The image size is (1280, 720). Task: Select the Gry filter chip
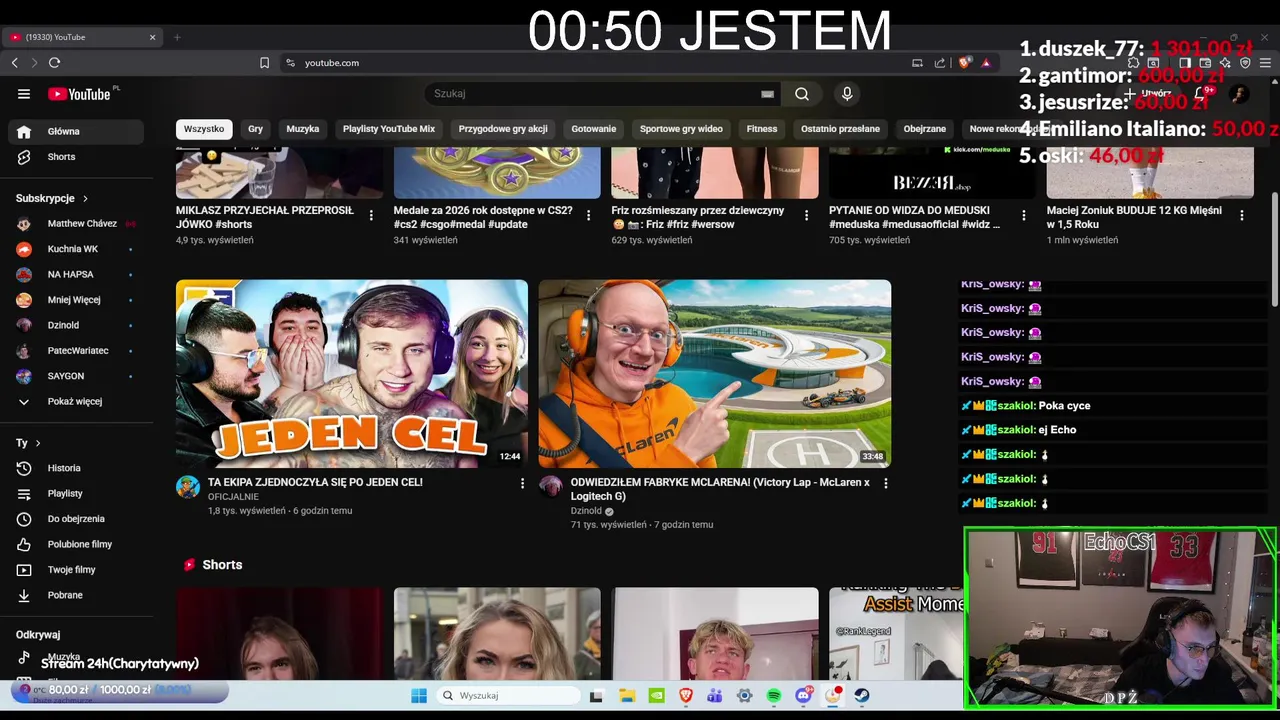pyautogui.click(x=255, y=129)
